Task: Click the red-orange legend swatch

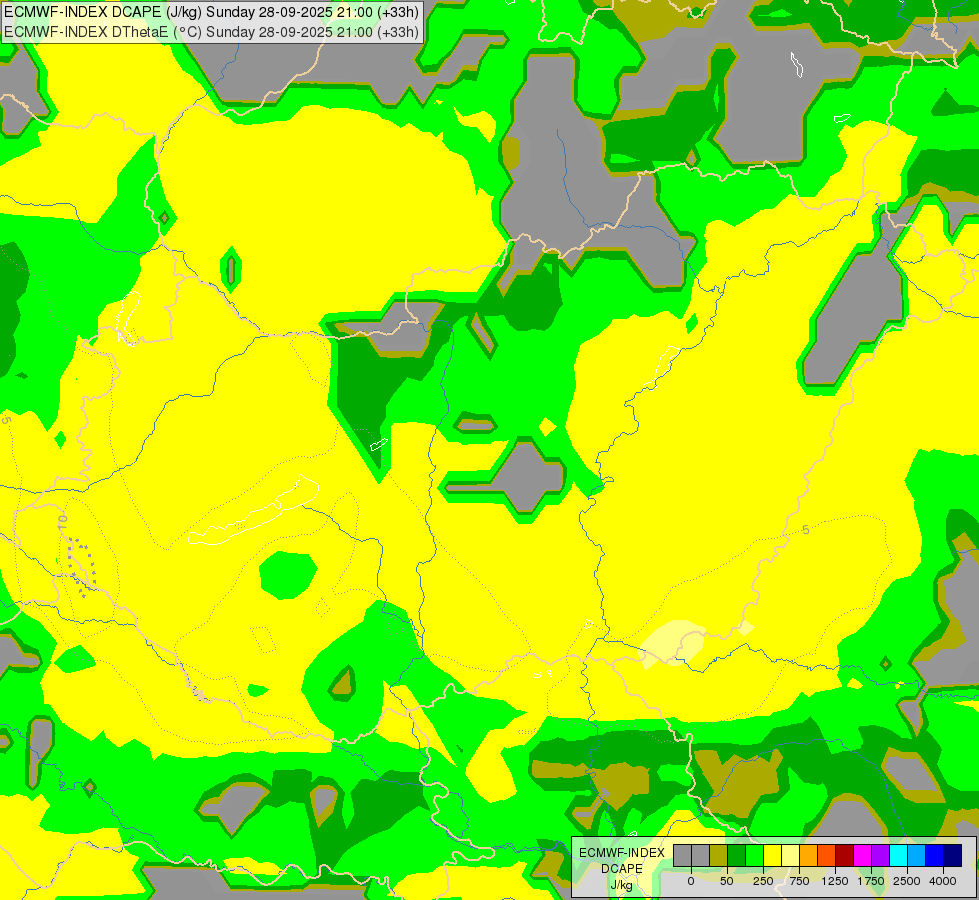Action: coord(827,856)
